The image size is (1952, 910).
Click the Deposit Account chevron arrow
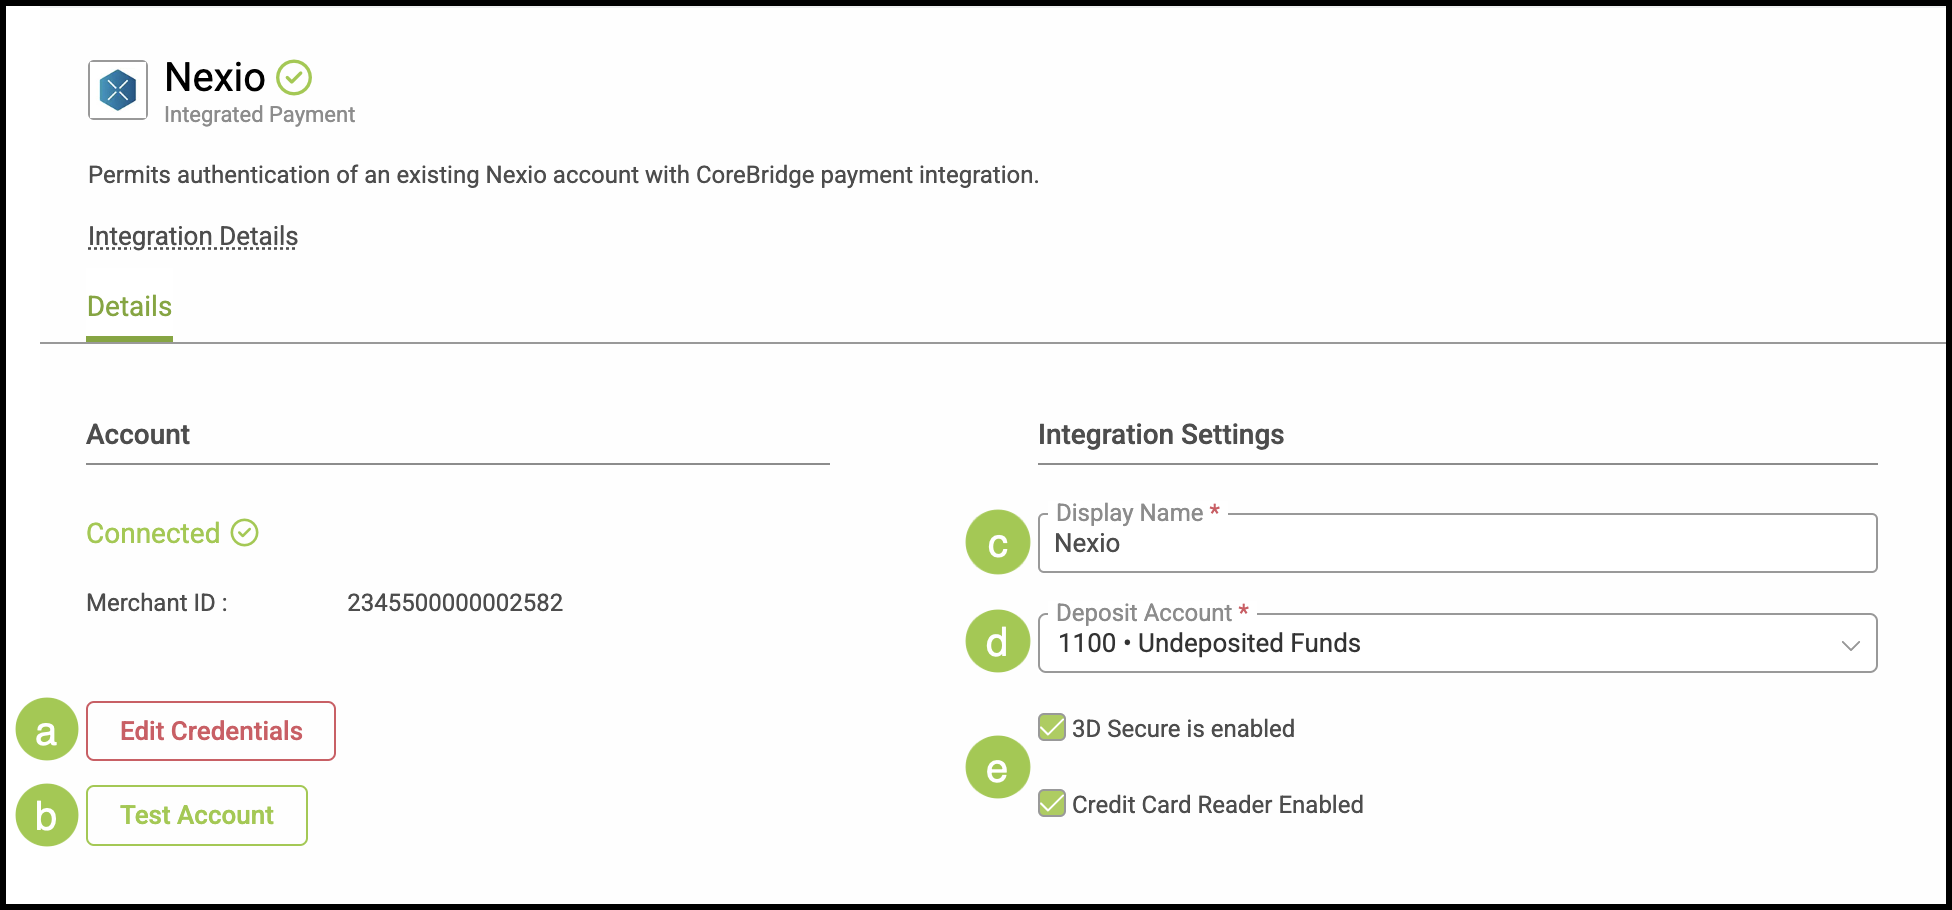click(x=1851, y=645)
